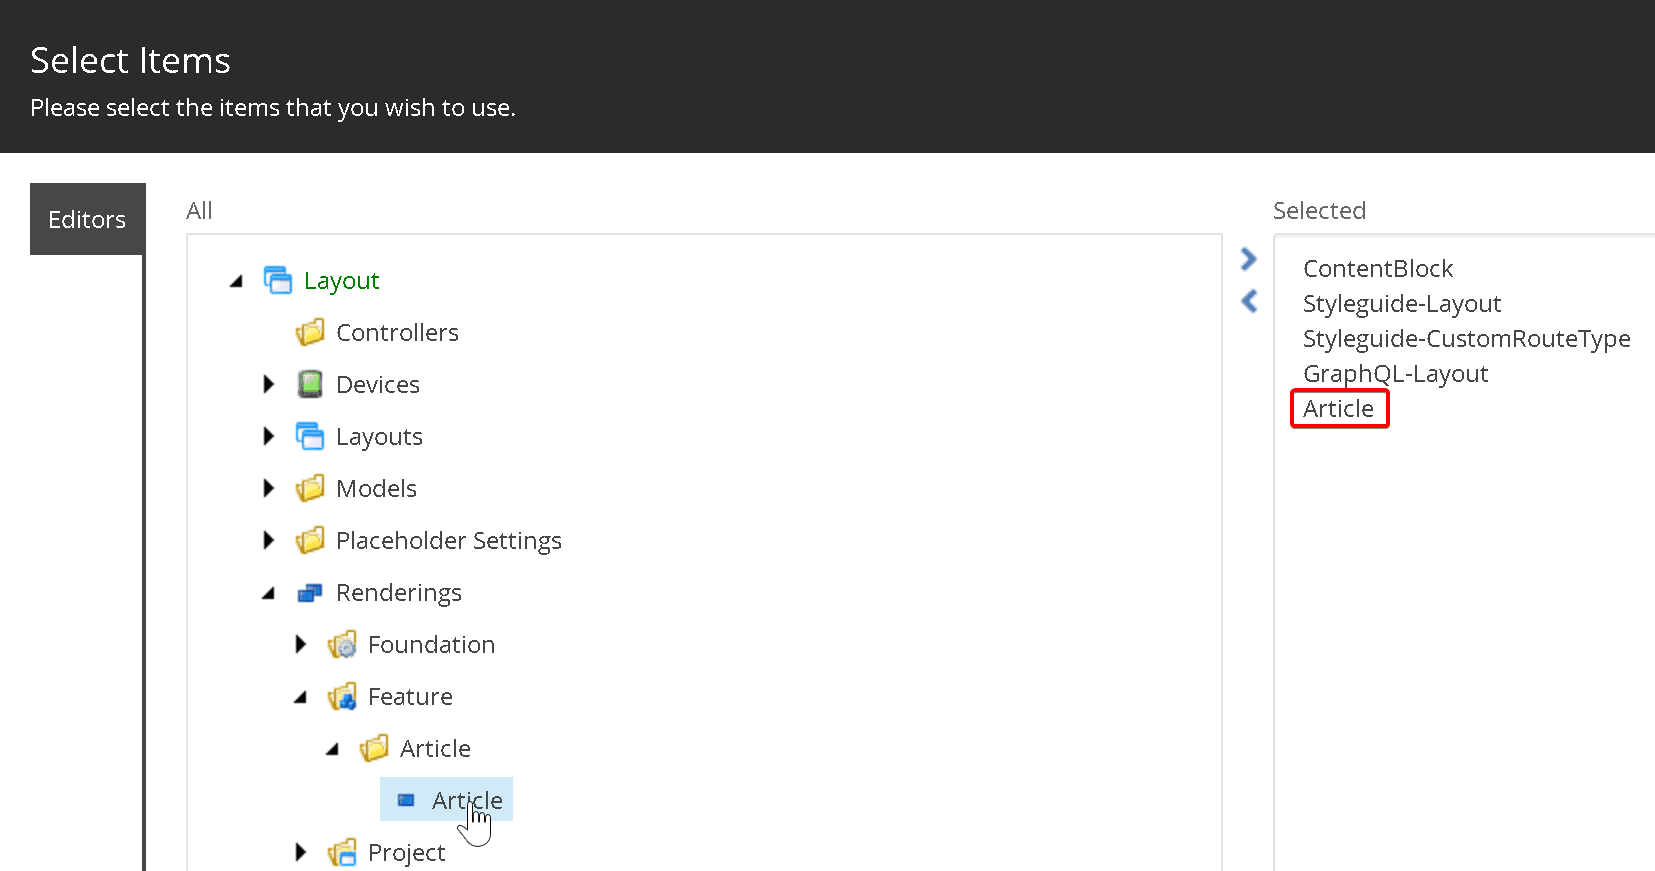Move item right to Selected list
The image size is (1655, 871).
[1248, 259]
